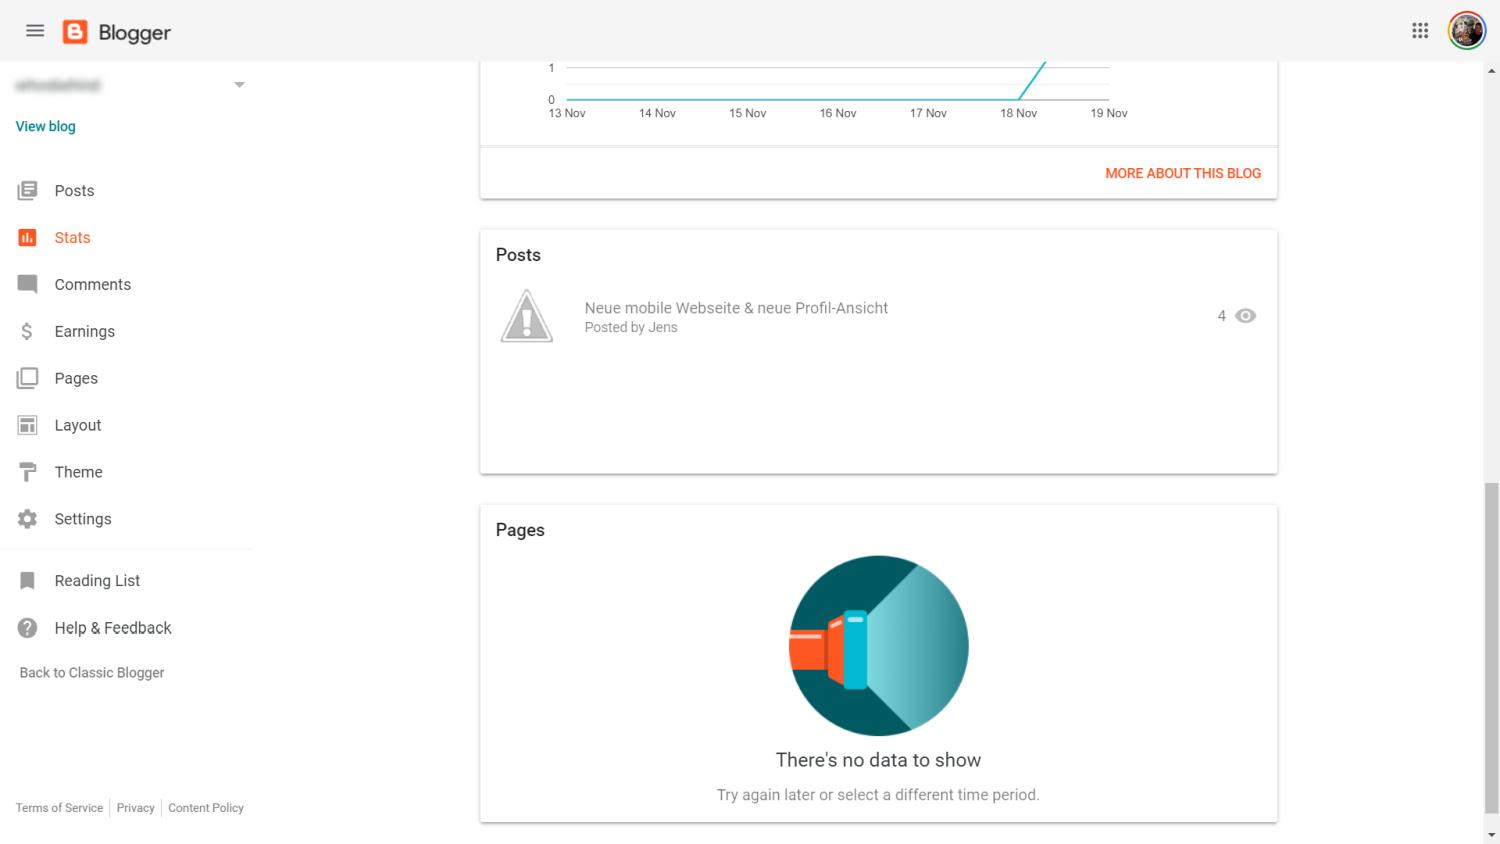Expand the blog selector dropdown arrow
This screenshot has height=844, width=1500.
tap(239, 85)
